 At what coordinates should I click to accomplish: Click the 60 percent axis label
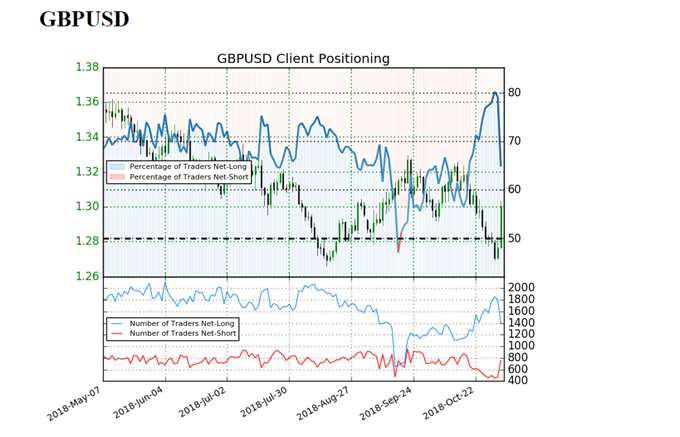tap(514, 189)
